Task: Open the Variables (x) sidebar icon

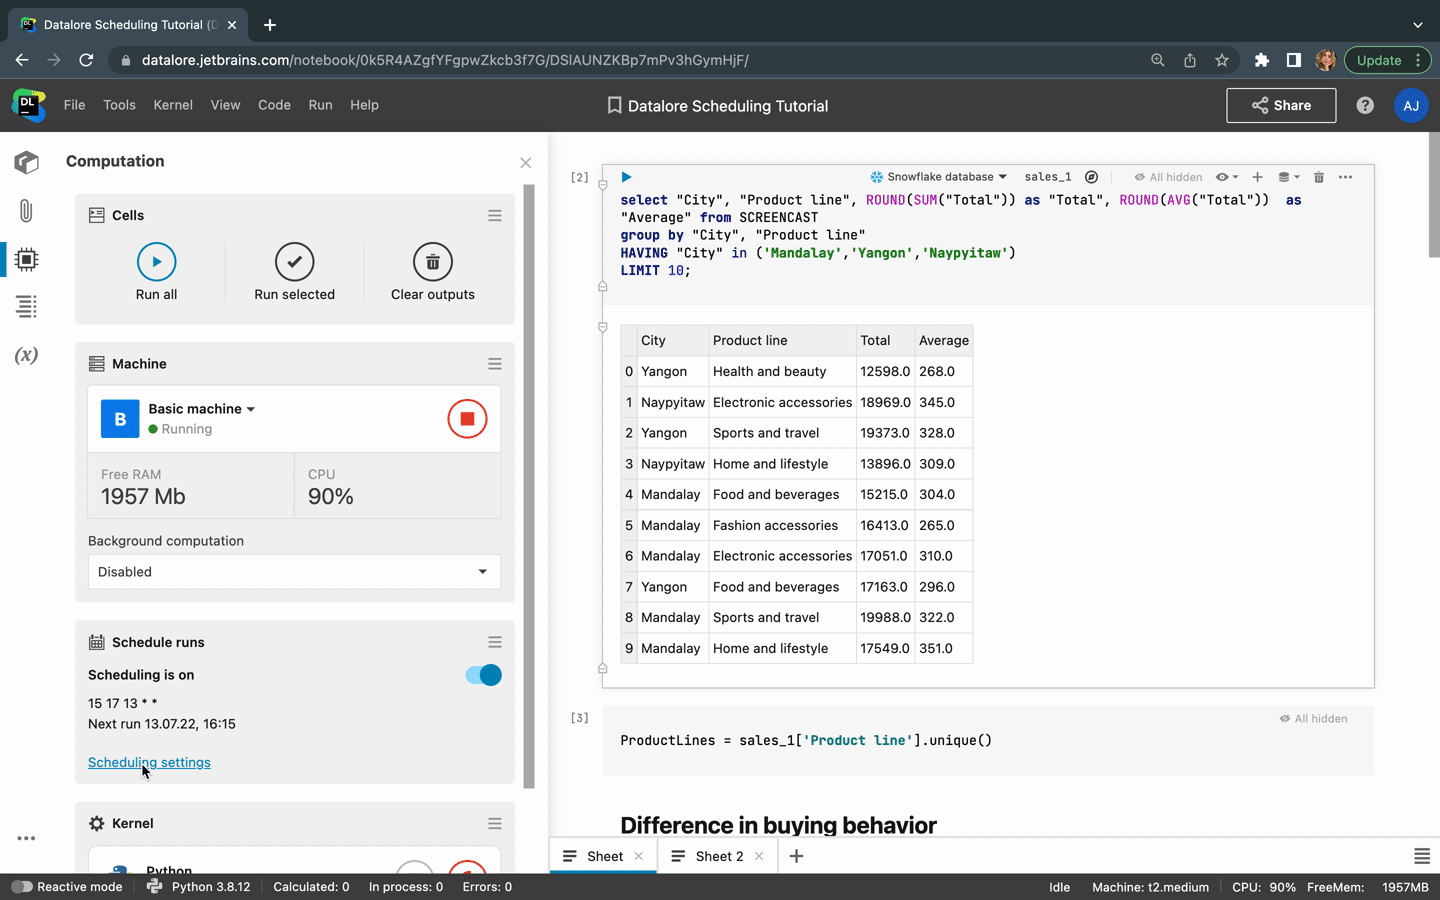Action: point(26,355)
